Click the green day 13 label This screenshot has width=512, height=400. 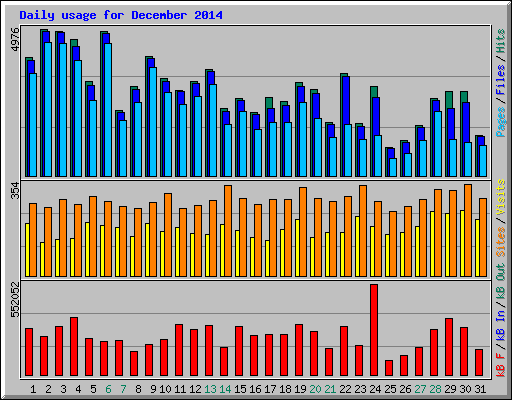pos(210,389)
